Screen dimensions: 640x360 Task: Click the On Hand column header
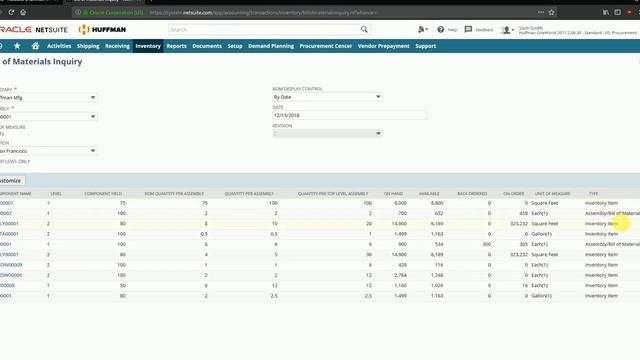[393, 193]
